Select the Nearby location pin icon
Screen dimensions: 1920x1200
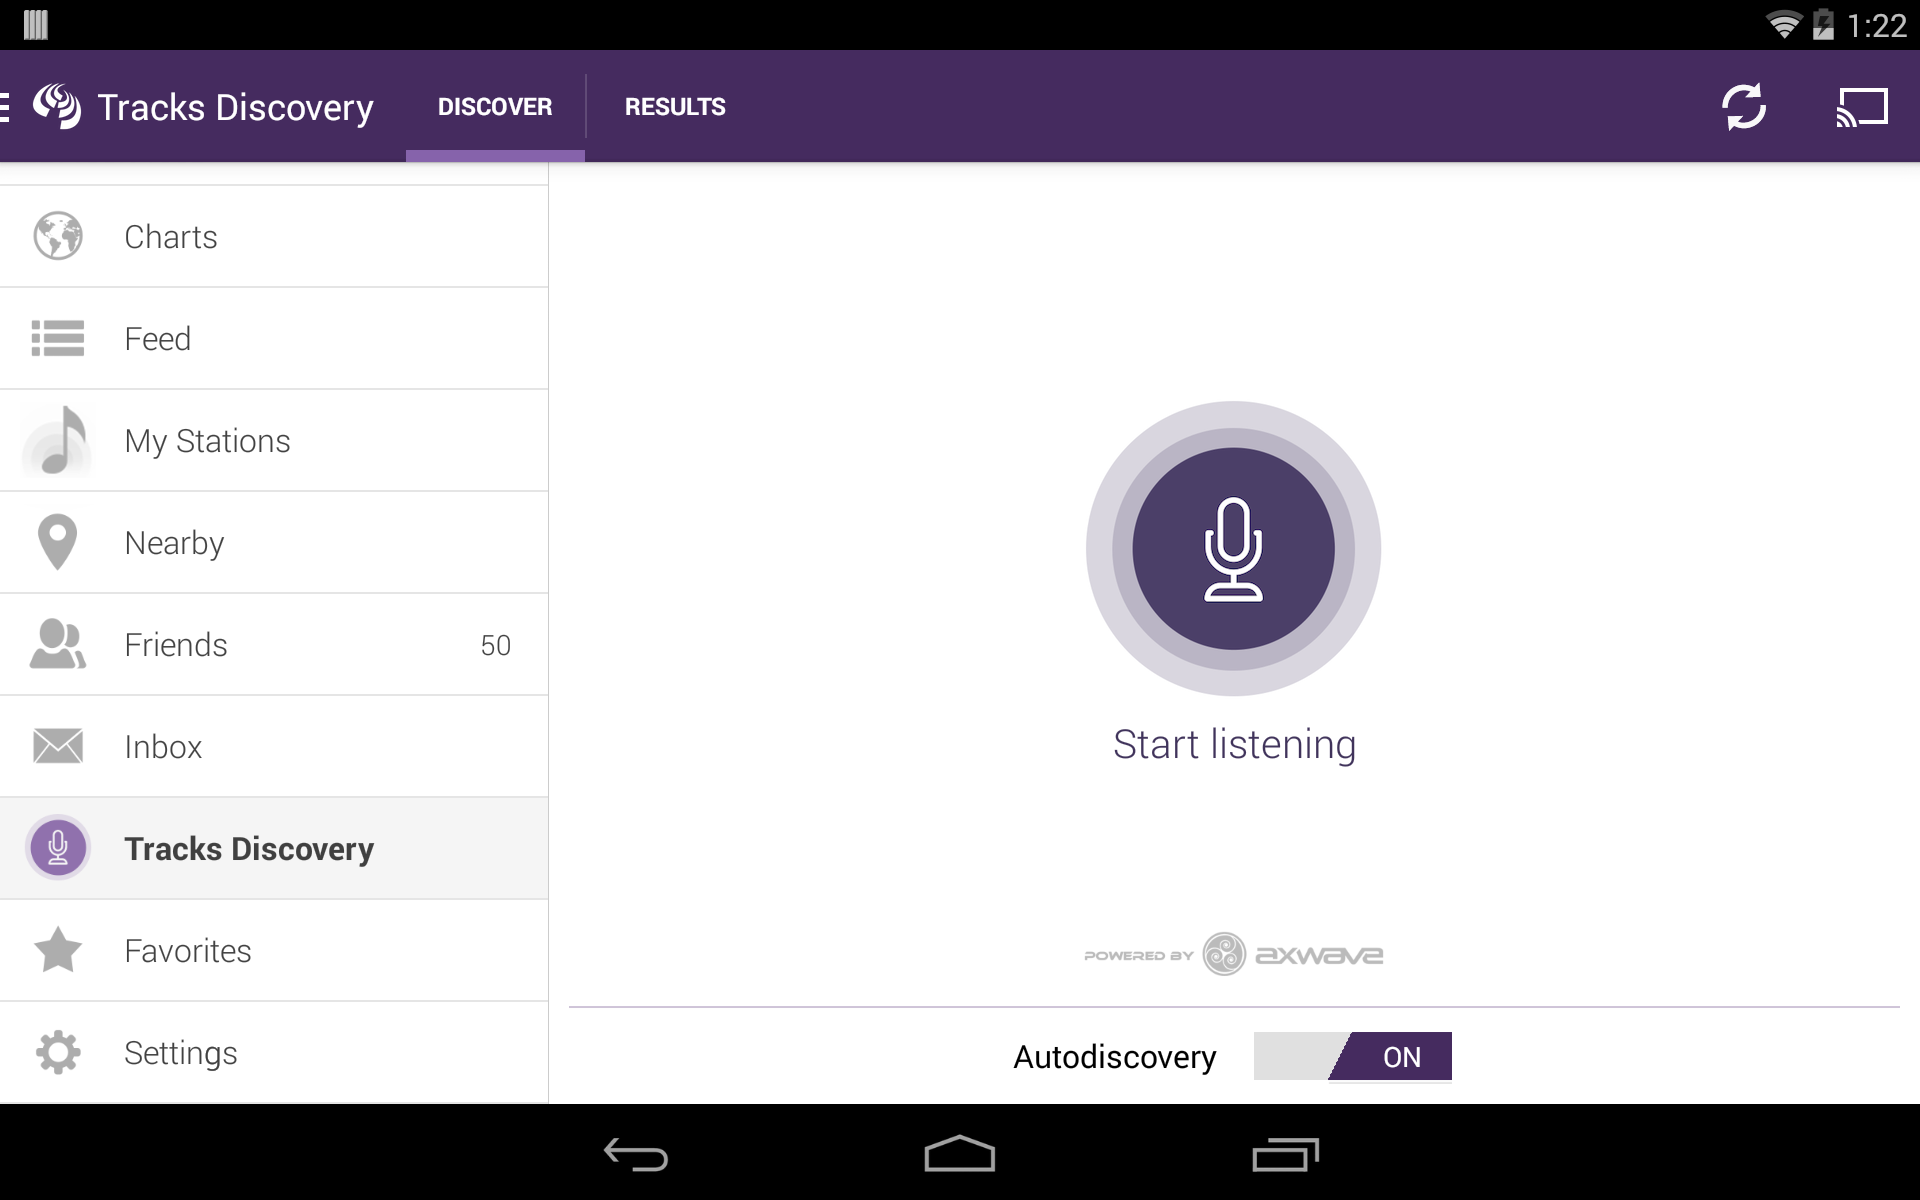click(58, 543)
